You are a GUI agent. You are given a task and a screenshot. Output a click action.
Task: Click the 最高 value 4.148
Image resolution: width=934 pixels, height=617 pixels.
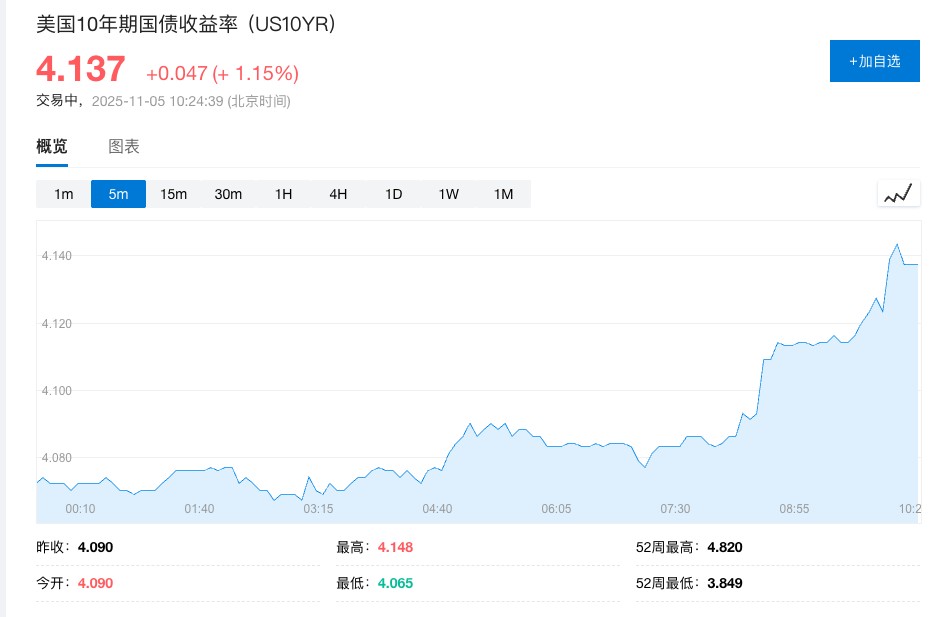395,547
